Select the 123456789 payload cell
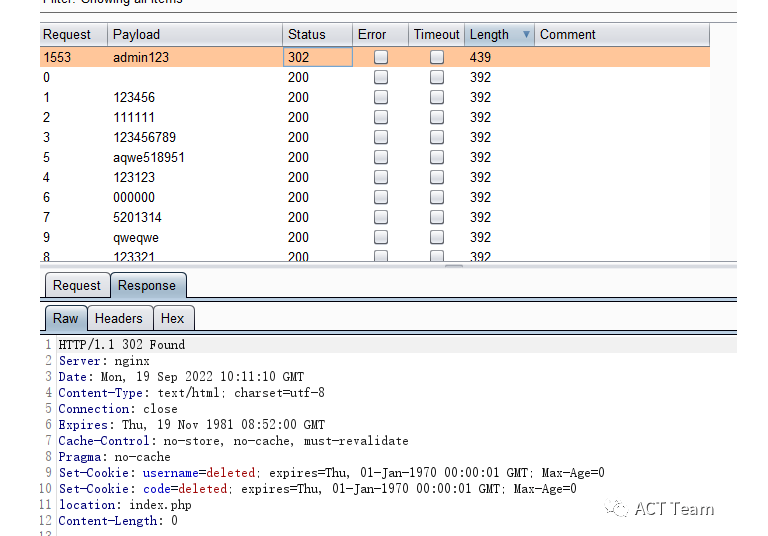Screen dimensions: 768x536 pos(195,138)
